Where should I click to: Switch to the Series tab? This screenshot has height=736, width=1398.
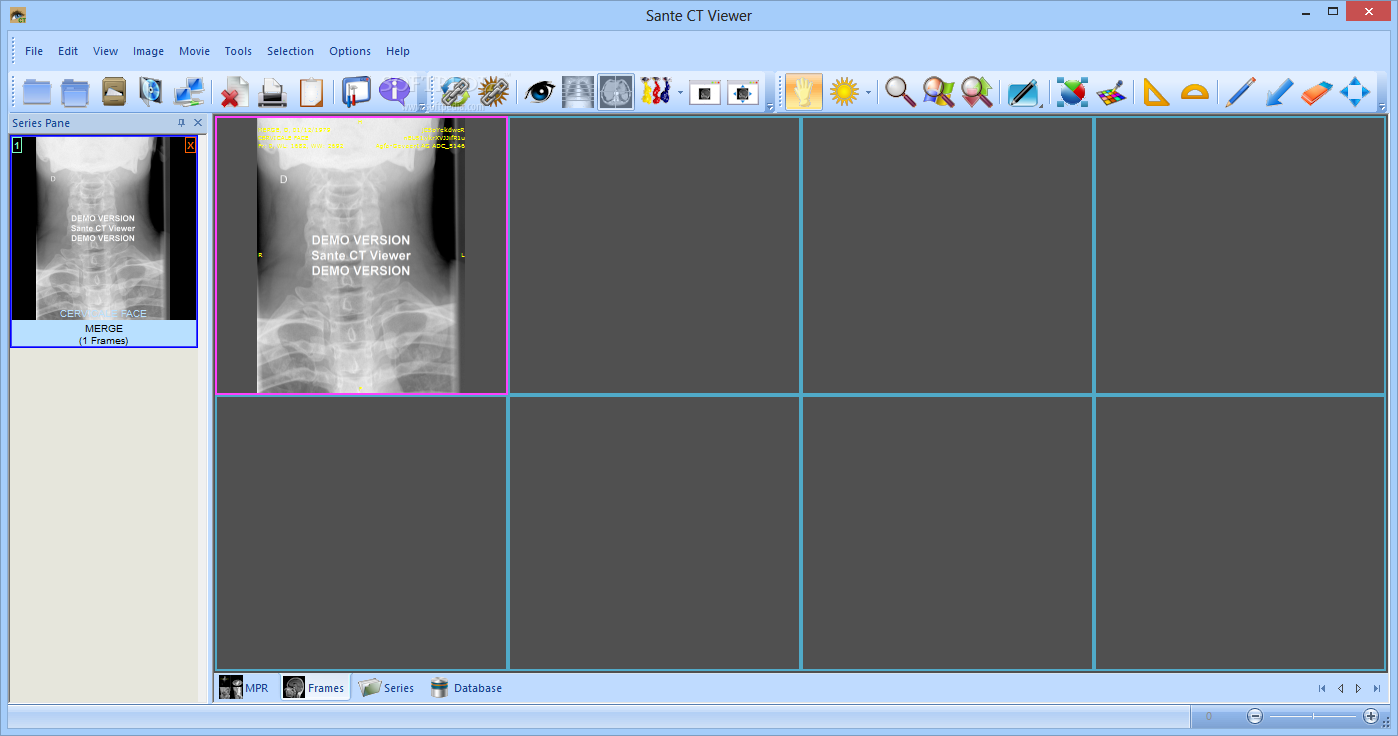tap(386, 688)
